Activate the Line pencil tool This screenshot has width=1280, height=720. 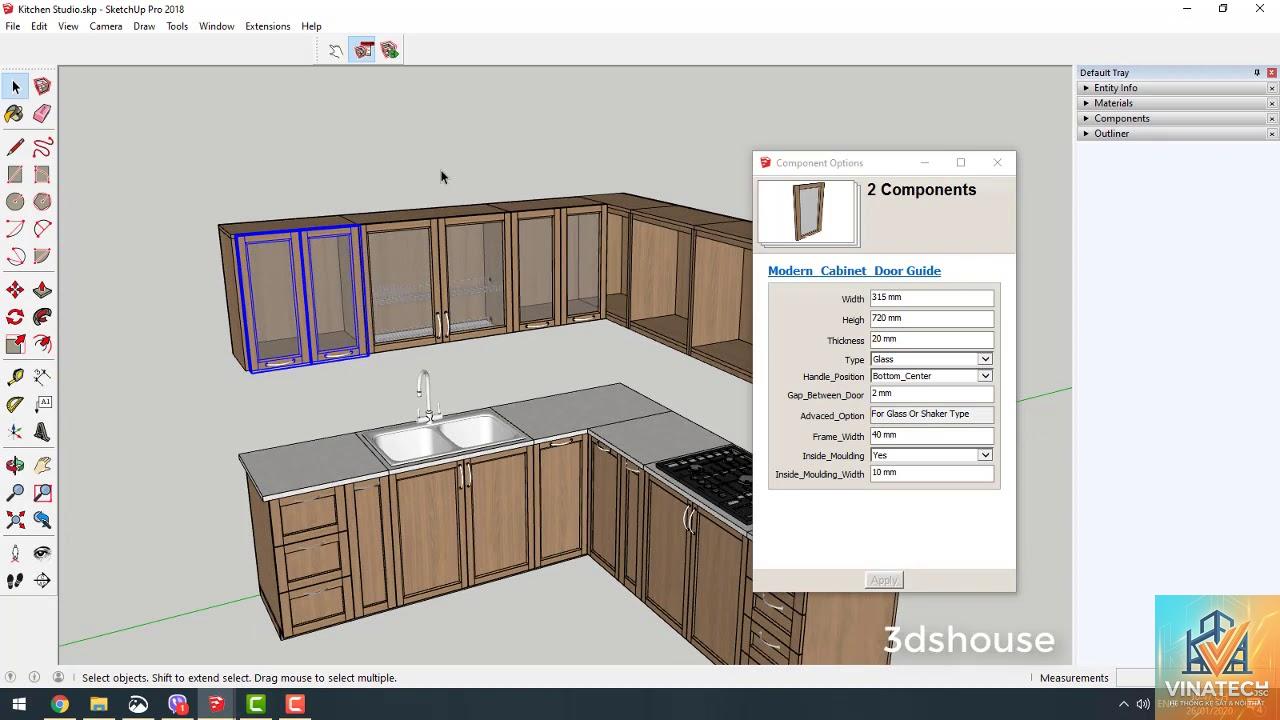(x=15, y=148)
